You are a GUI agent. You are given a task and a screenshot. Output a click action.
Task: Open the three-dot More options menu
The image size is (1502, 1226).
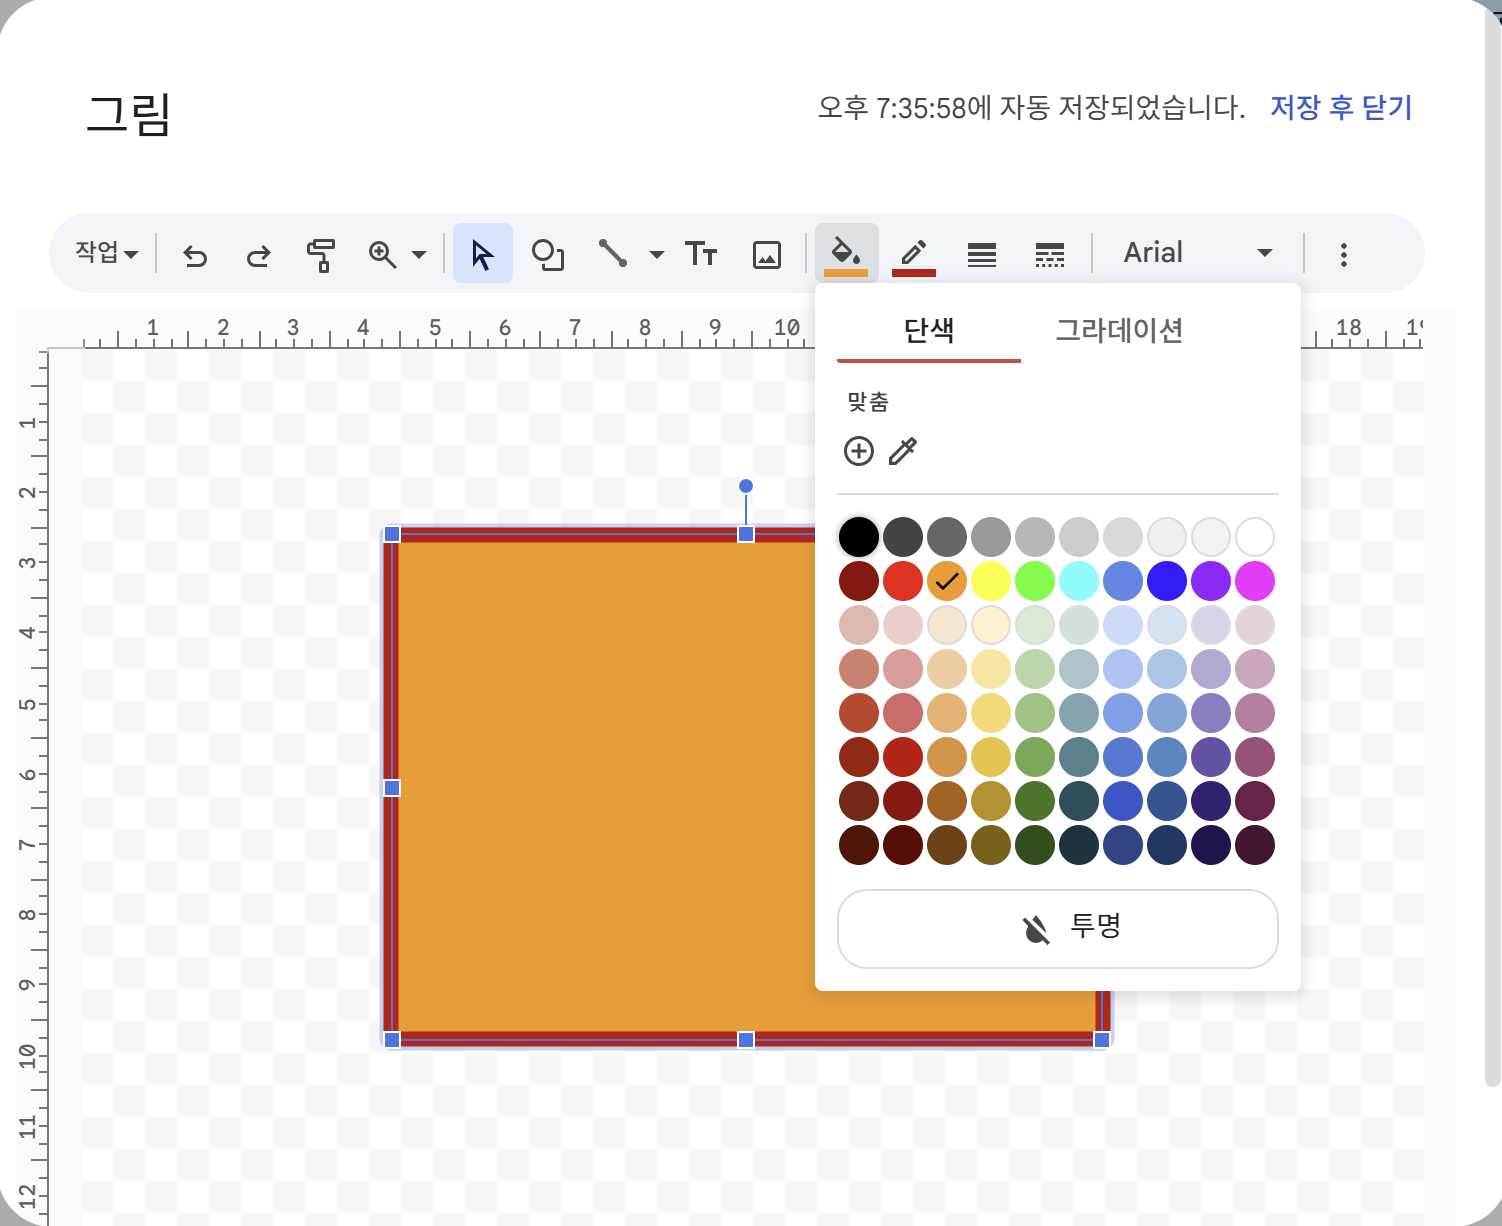pos(1344,255)
